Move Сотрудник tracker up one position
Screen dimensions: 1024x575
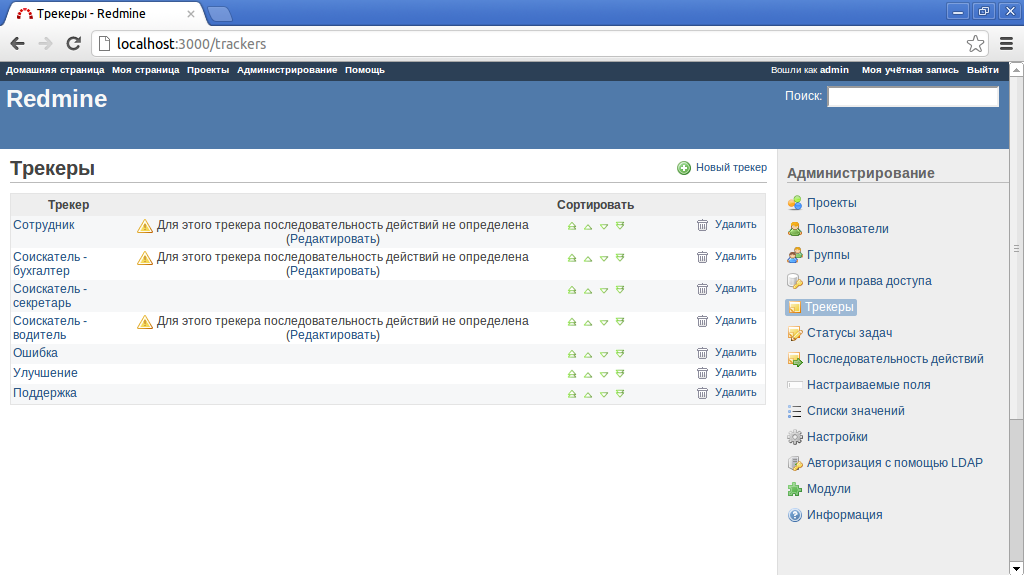coord(588,226)
